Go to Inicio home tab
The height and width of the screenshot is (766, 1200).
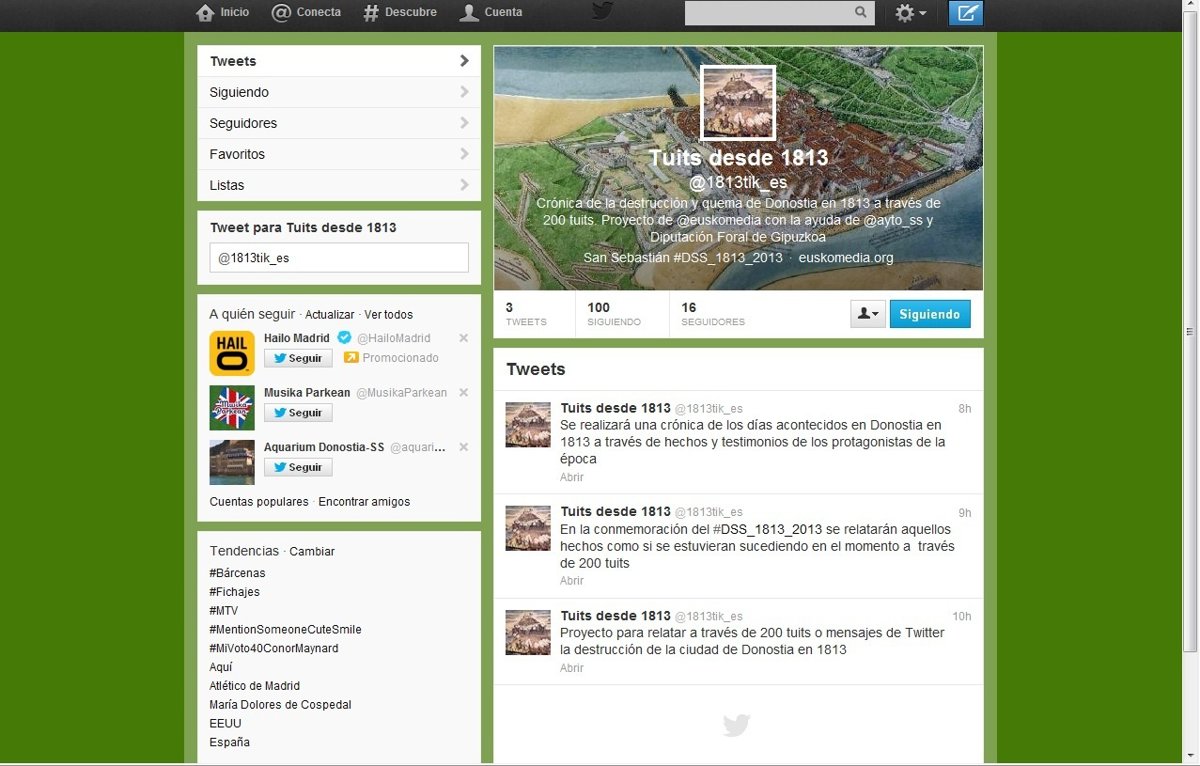[x=223, y=12]
